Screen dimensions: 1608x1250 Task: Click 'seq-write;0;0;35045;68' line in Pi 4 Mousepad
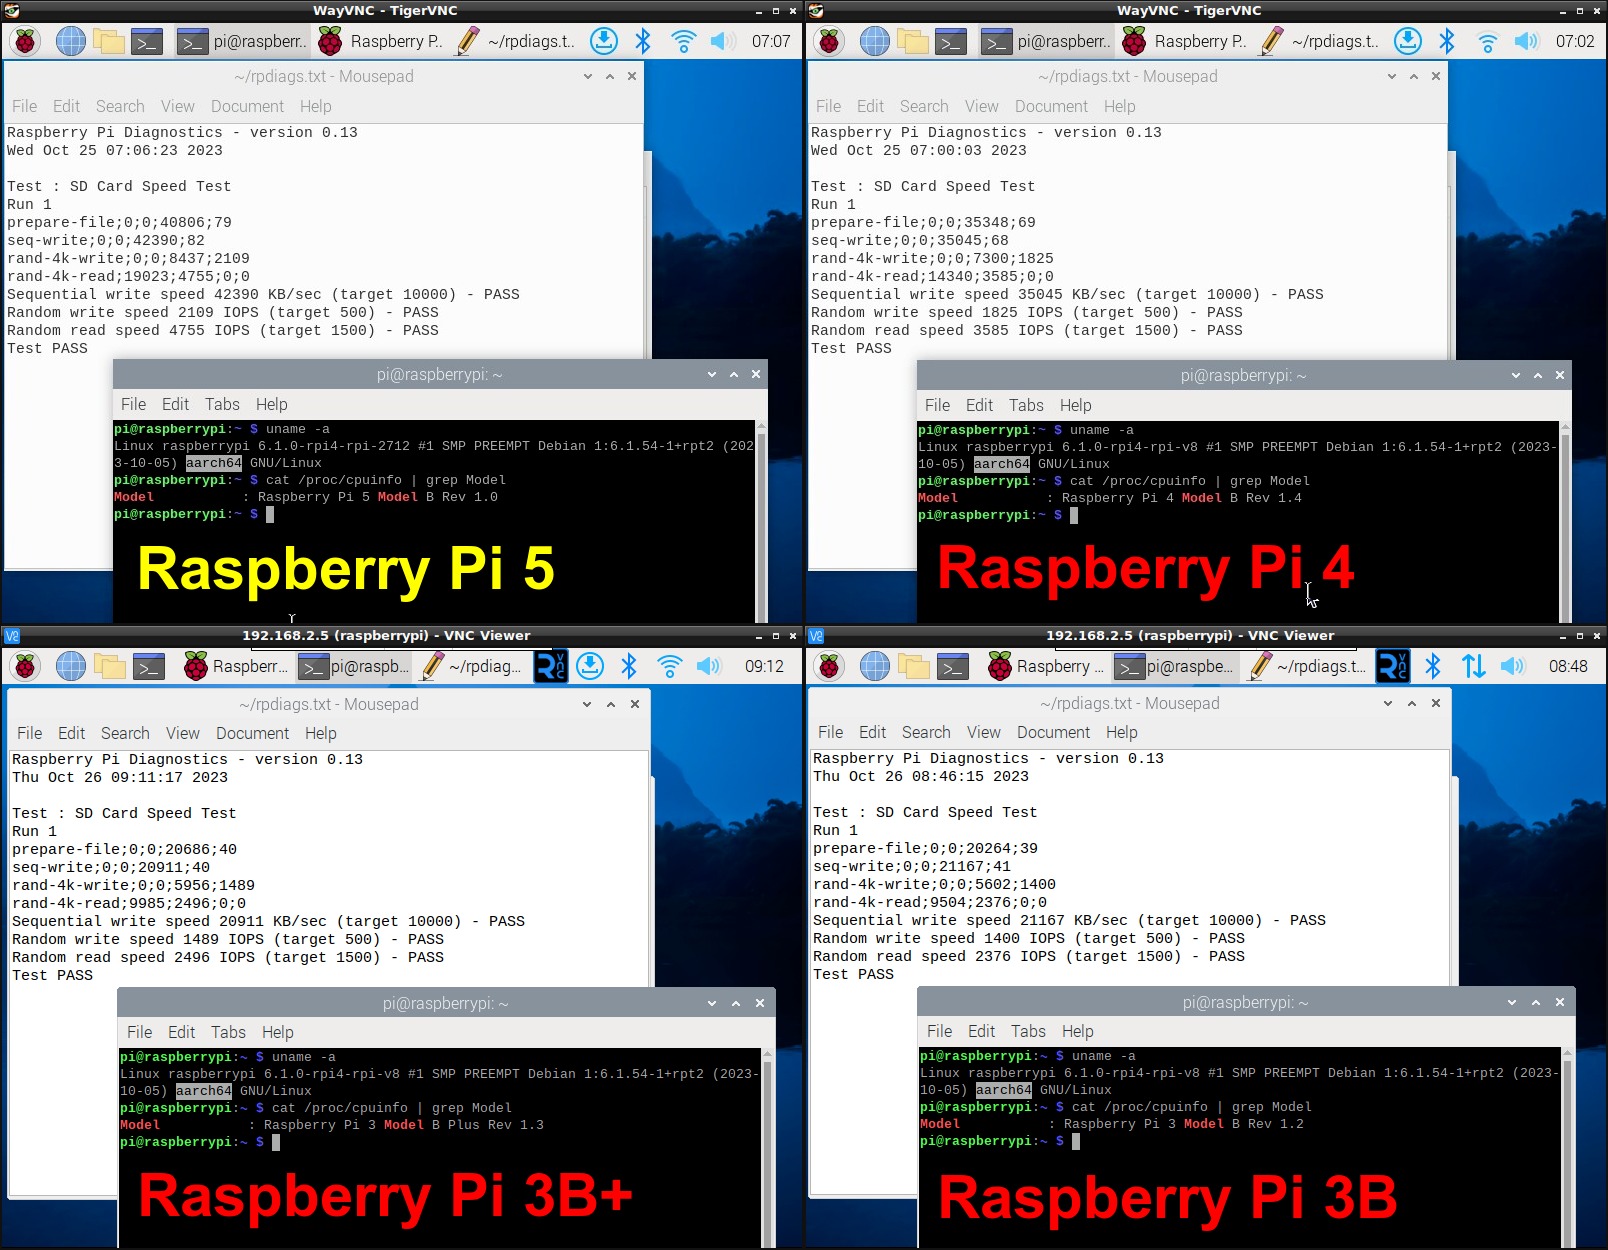[x=909, y=240]
